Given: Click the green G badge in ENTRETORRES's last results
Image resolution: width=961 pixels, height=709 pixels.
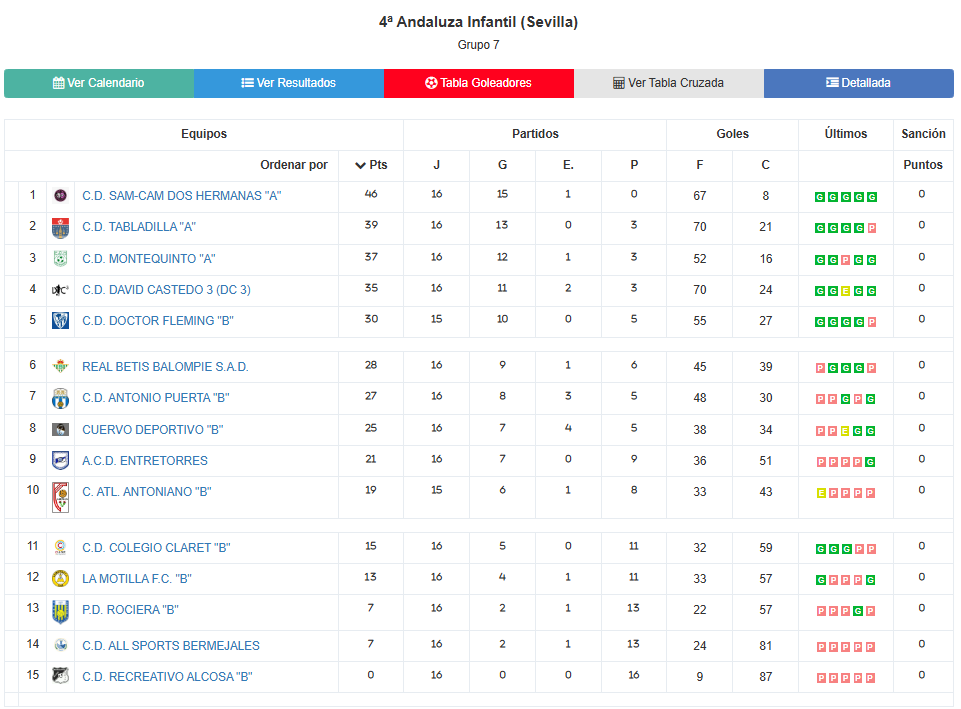Looking at the screenshot, I should [x=870, y=463].
